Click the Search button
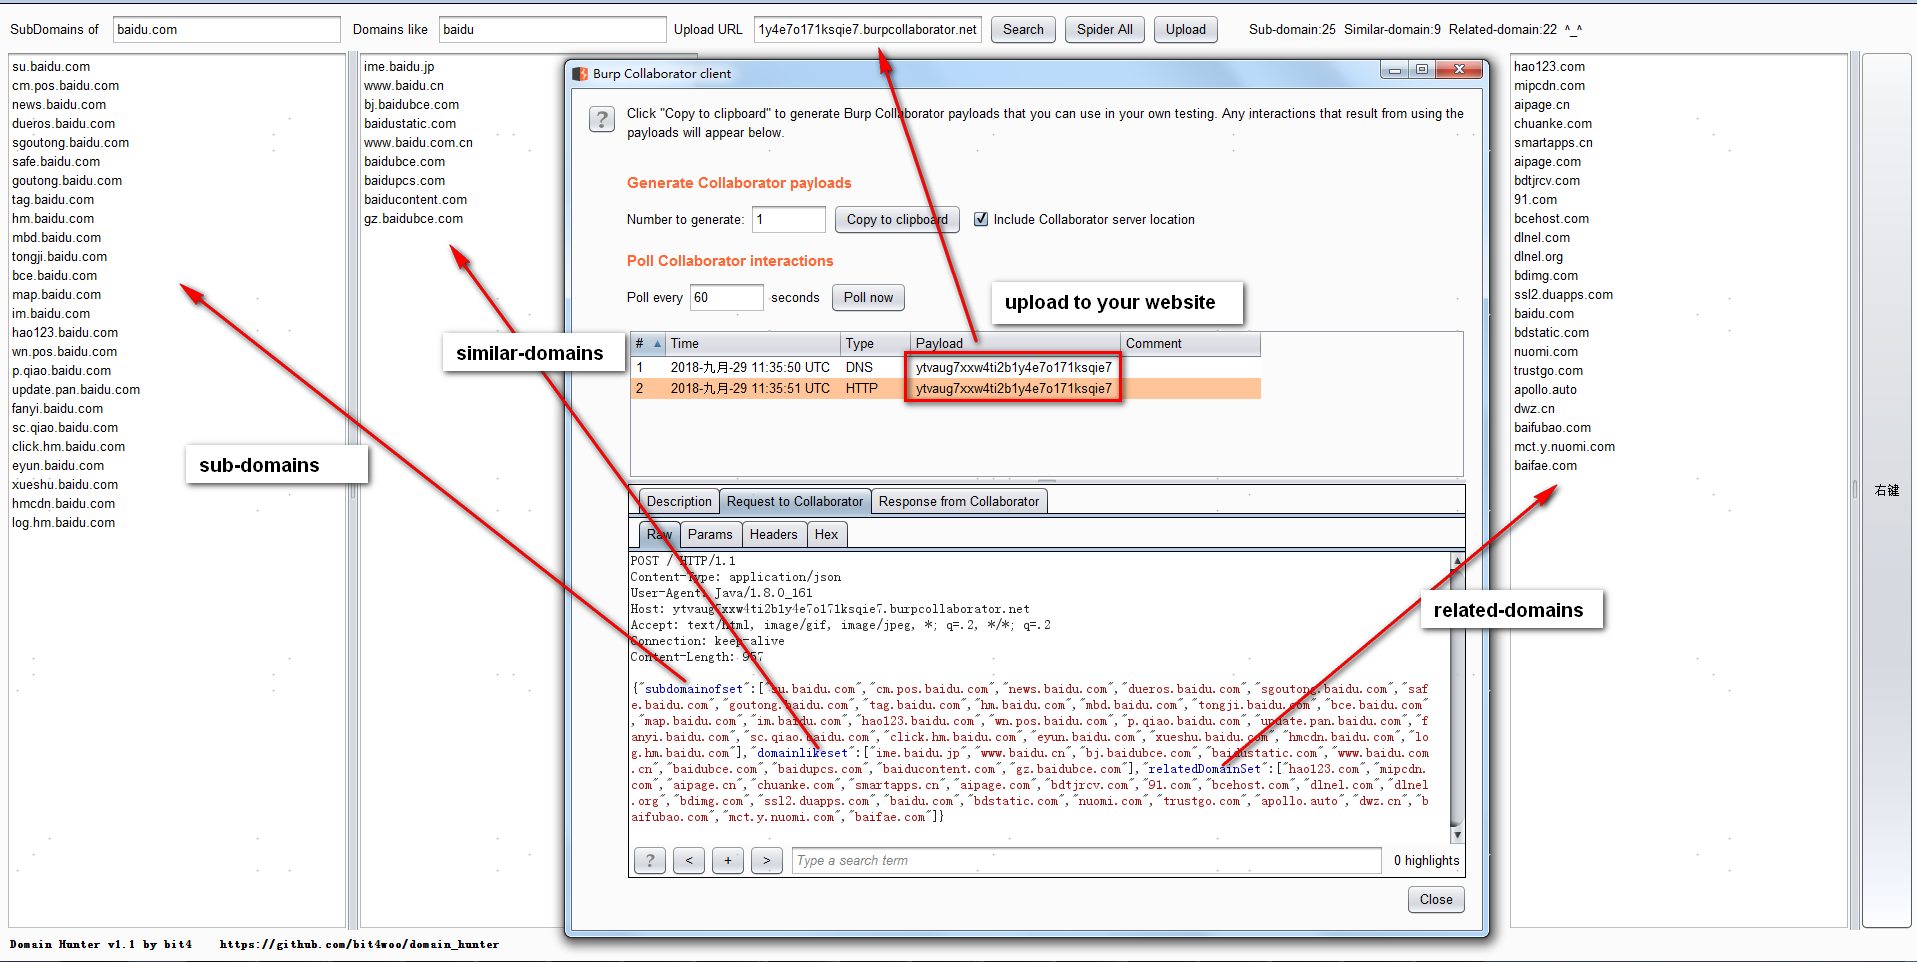Image resolution: width=1917 pixels, height=962 pixels. 1023,29
